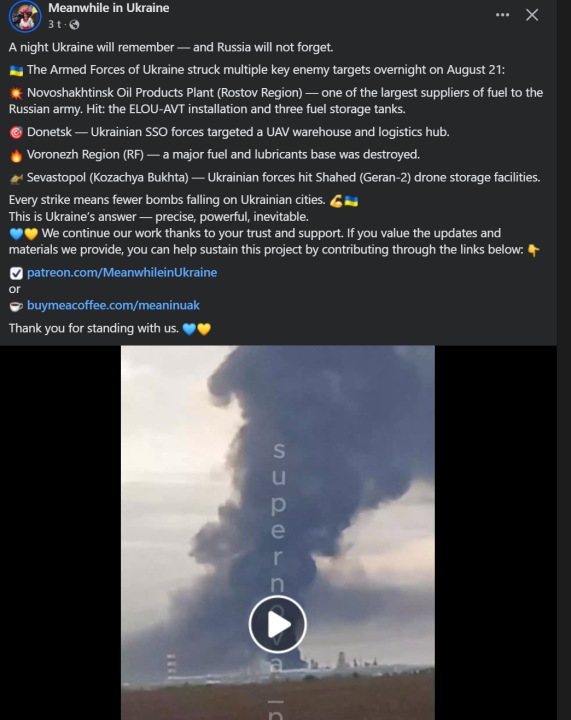Click the dark smoke cloud in video thumbnail
This screenshot has height=720, width=571.
pyautogui.click(x=312, y=459)
